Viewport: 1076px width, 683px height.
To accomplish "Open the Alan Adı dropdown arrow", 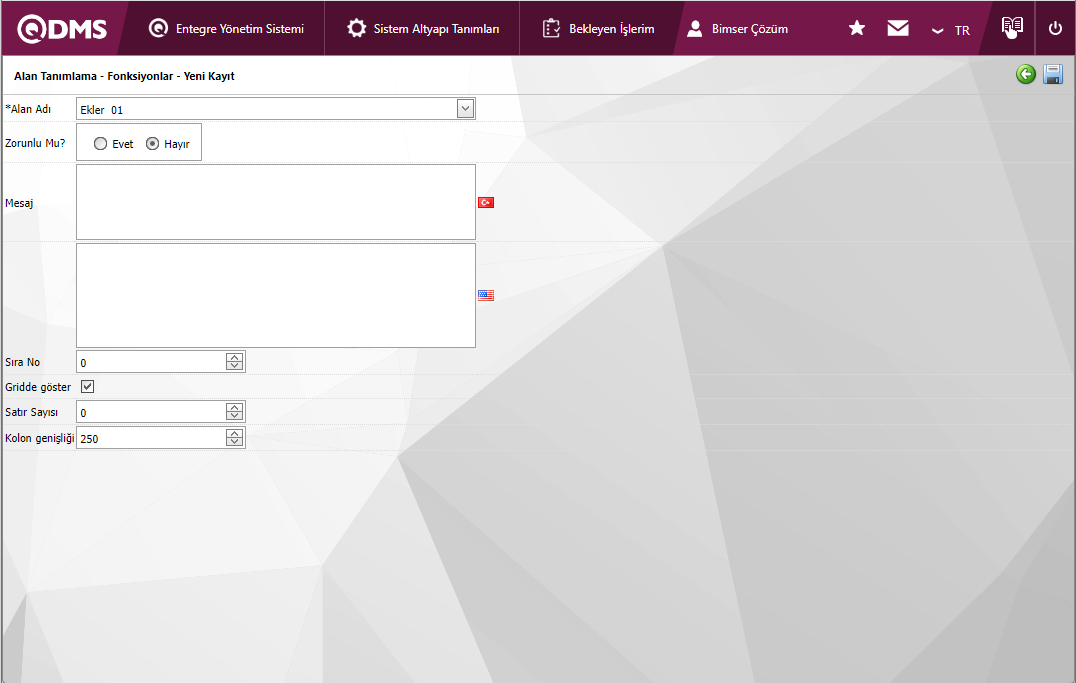I will point(465,108).
